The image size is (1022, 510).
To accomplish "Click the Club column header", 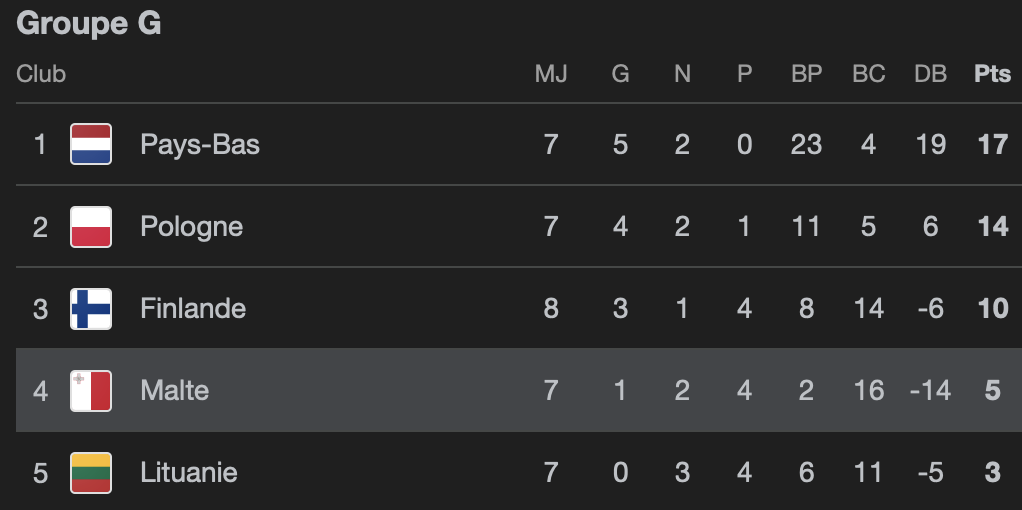I will click(x=41, y=74).
